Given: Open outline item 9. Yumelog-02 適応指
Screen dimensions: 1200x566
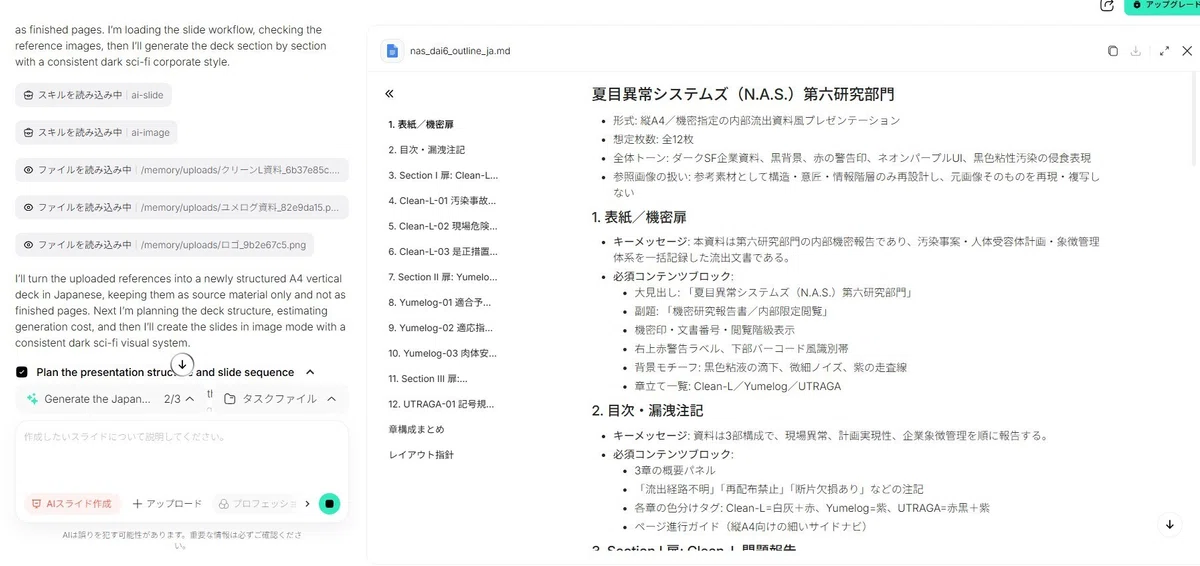Looking at the screenshot, I should 443,327.
